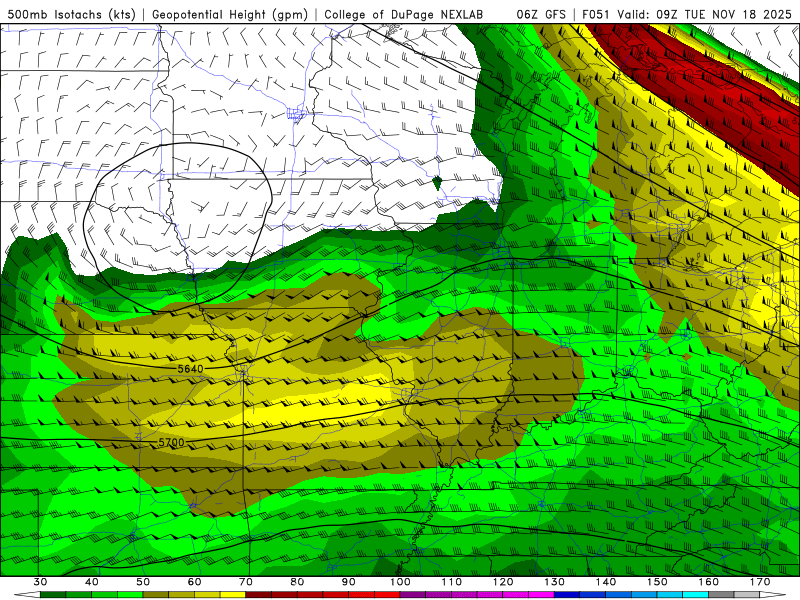Image resolution: width=800 pixels, height=600 pixels.
Task: Click the 80 value on the color scale
Action: pyautogui.click(x=297, y=582)
